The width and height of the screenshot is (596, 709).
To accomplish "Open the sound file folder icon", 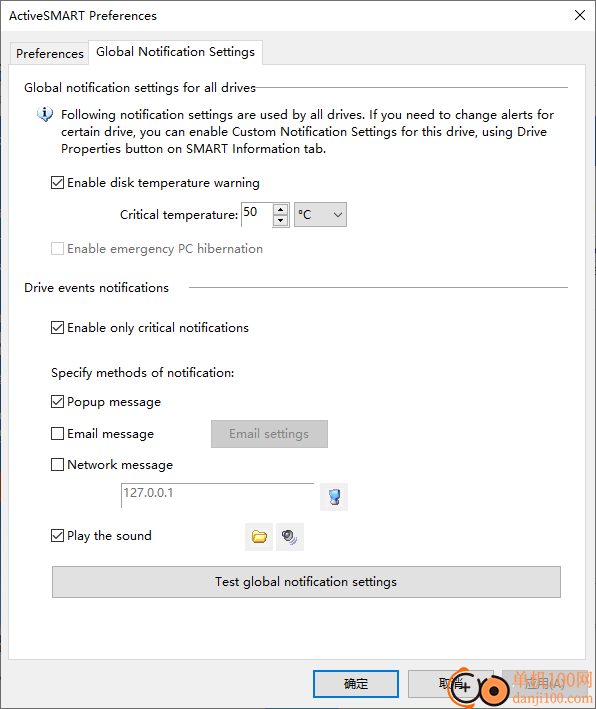I will (259, 537).
